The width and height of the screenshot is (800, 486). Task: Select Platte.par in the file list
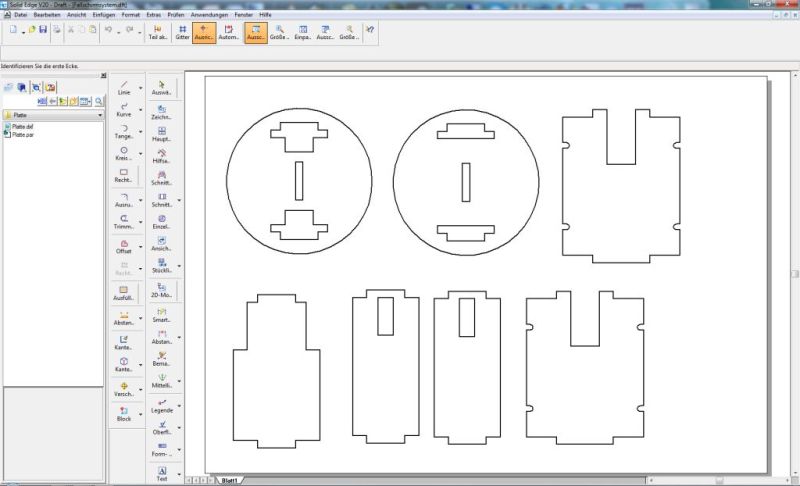coord(24,134)
